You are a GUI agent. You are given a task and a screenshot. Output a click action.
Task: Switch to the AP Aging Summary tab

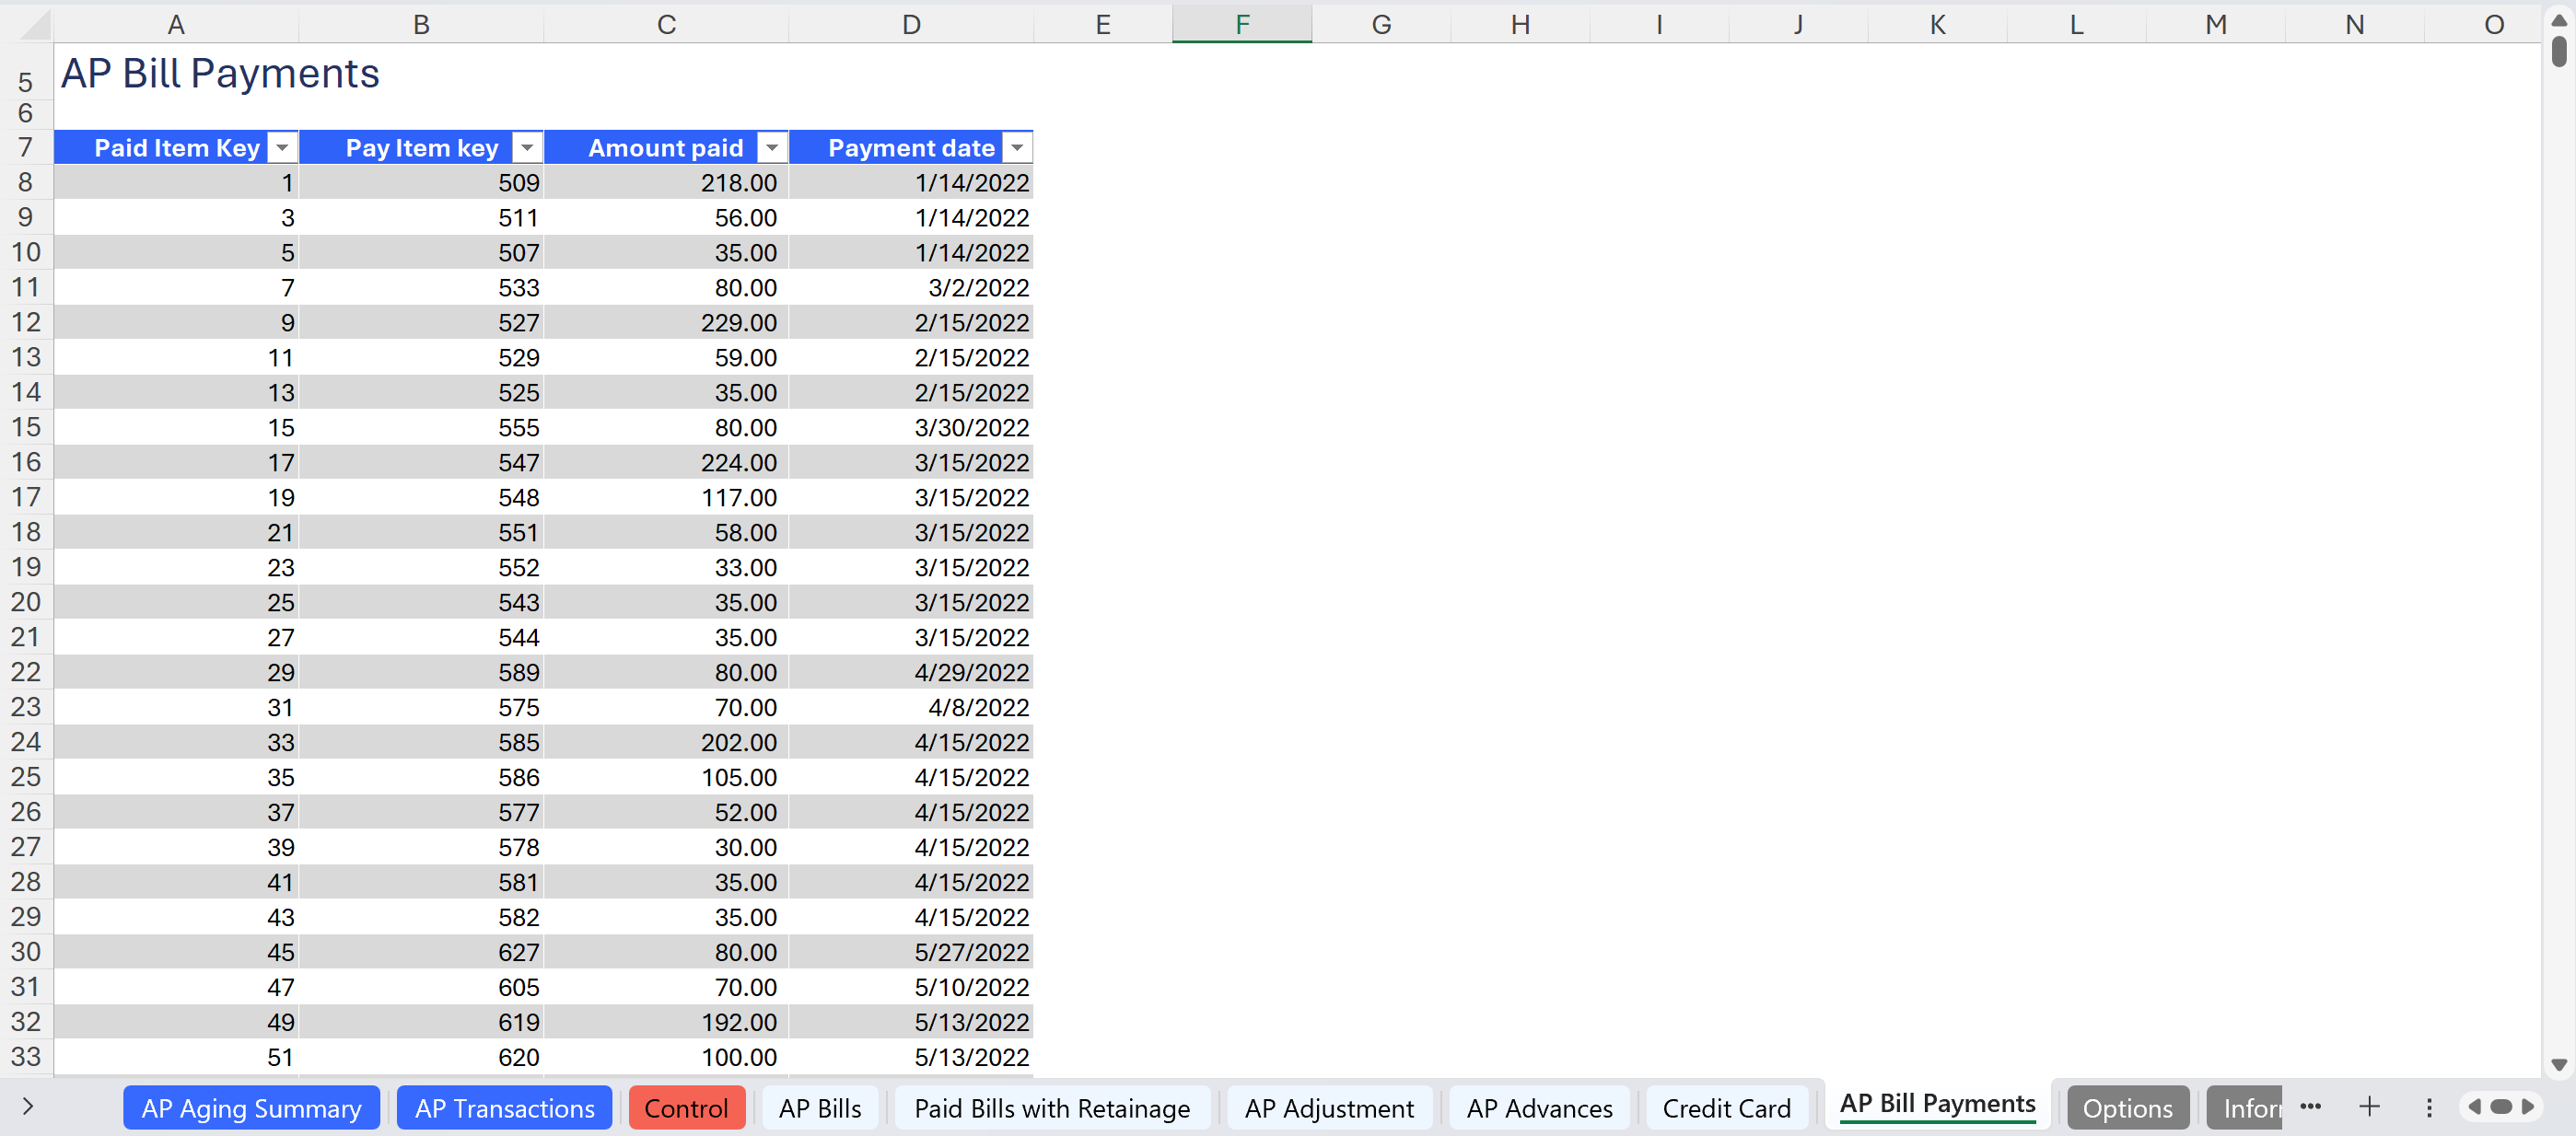[x=251, y=1108]
